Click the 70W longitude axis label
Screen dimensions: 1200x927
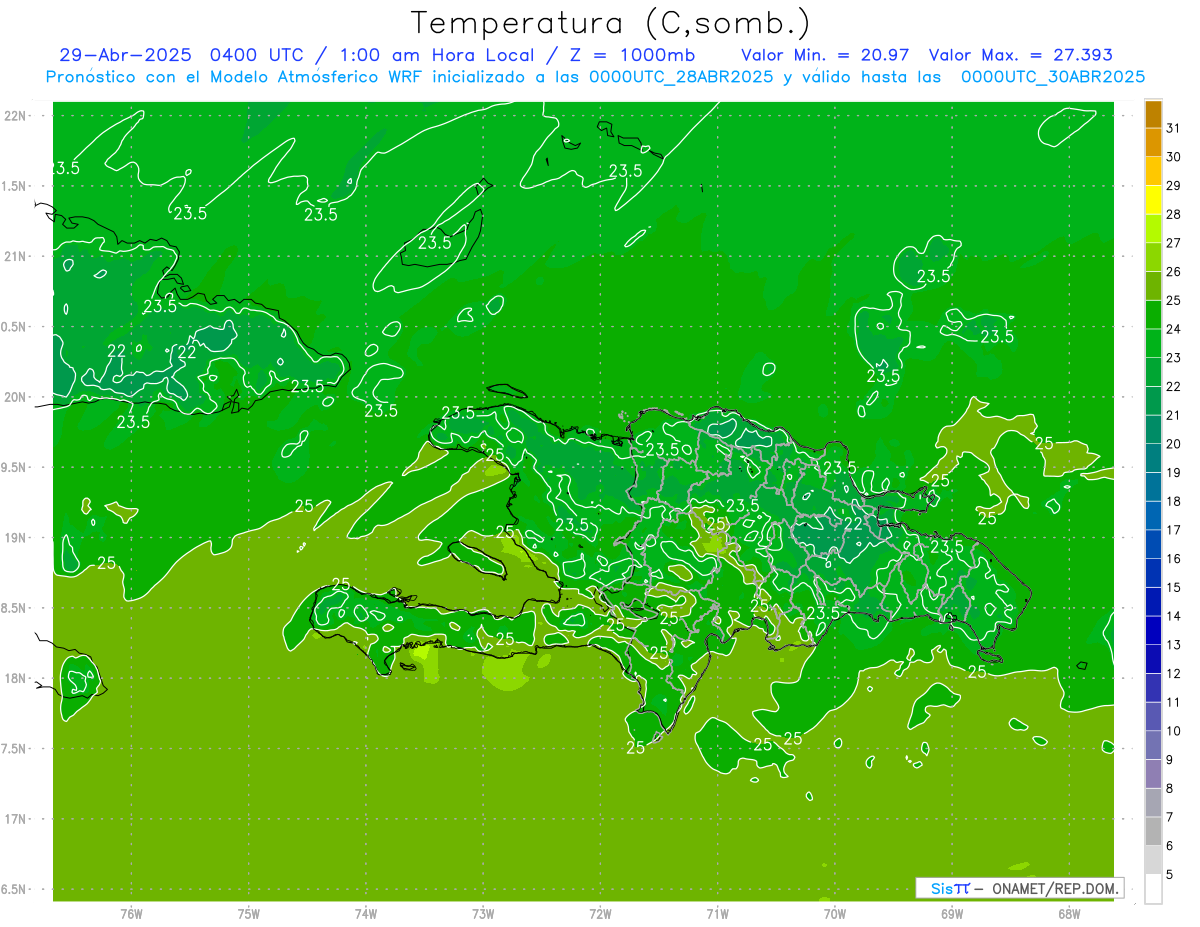835,914
